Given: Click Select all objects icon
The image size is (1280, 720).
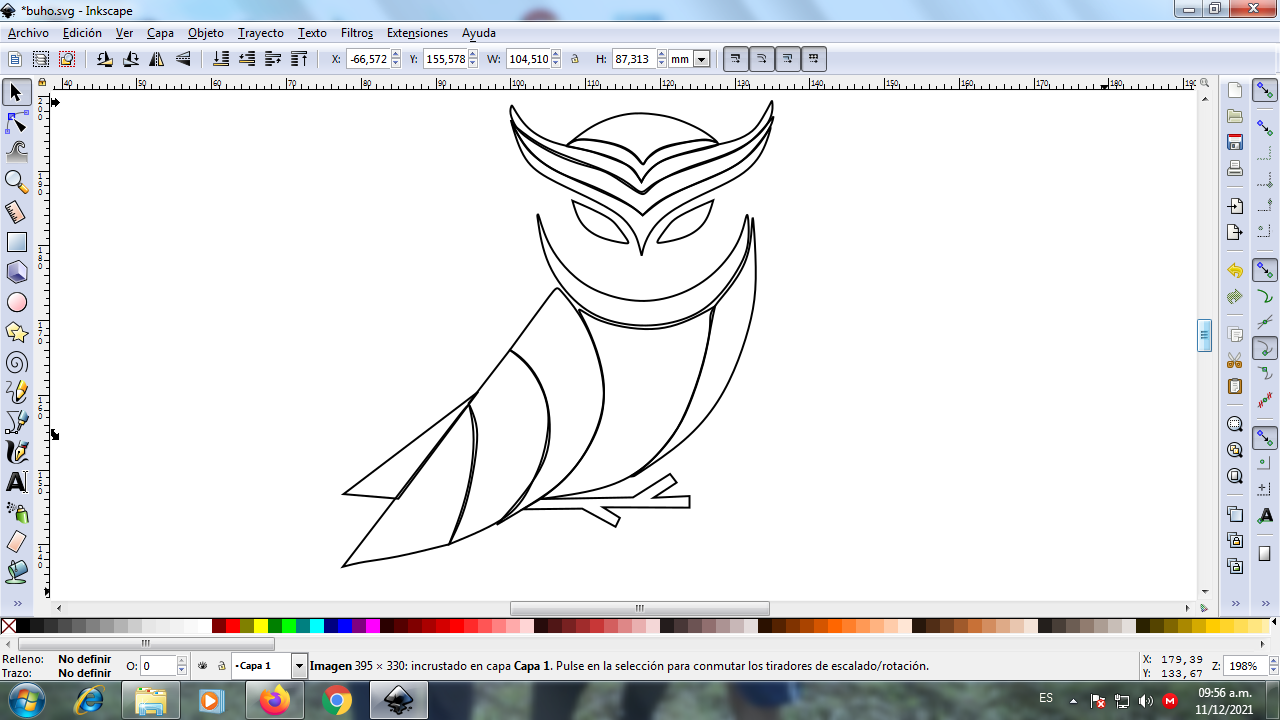Looking at the screenshot, I should (15, 59).
